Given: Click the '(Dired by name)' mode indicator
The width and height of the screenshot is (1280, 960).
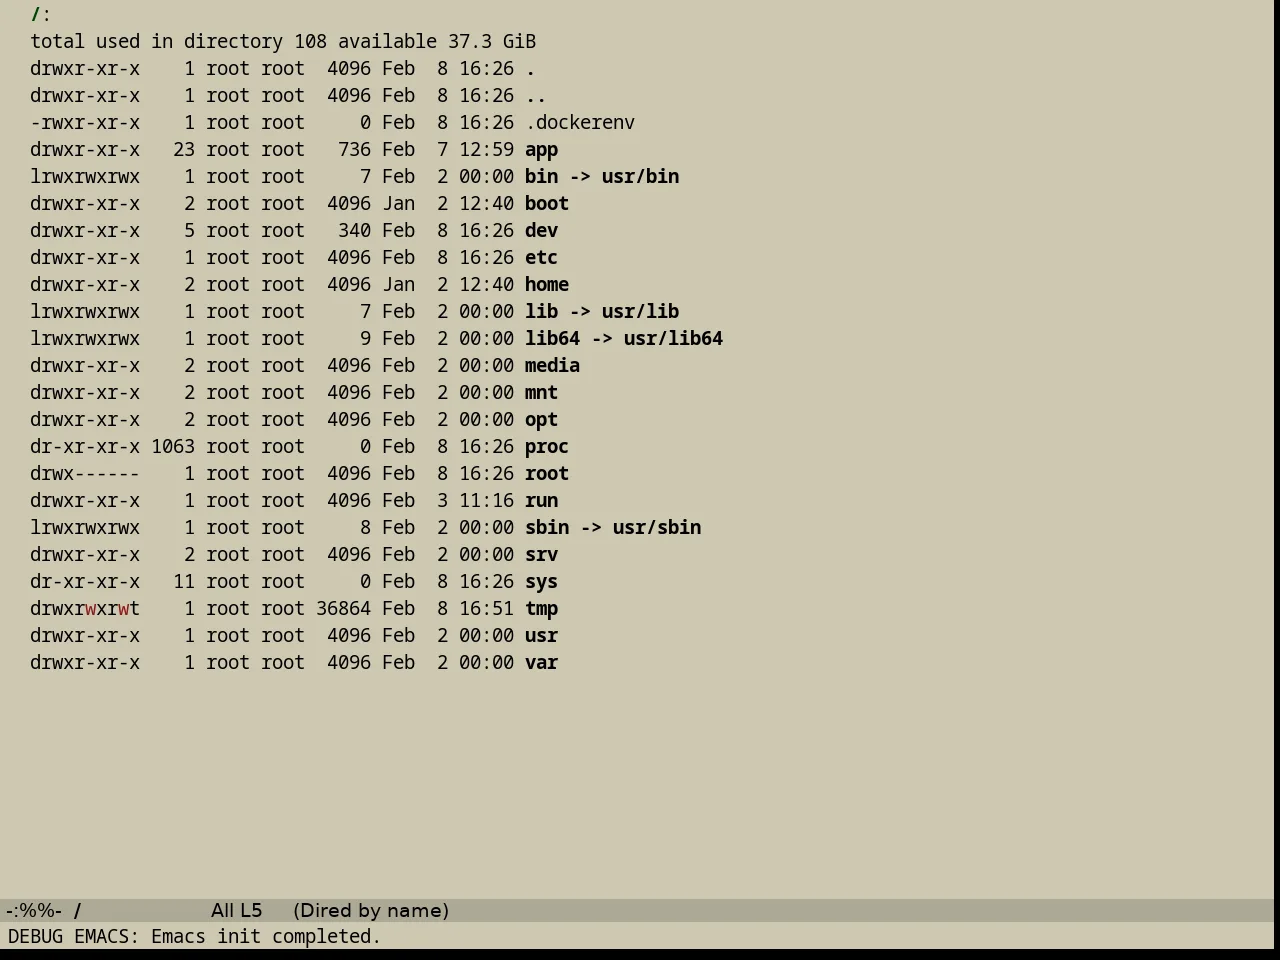Looking at the screenshot, I should 371,911.
